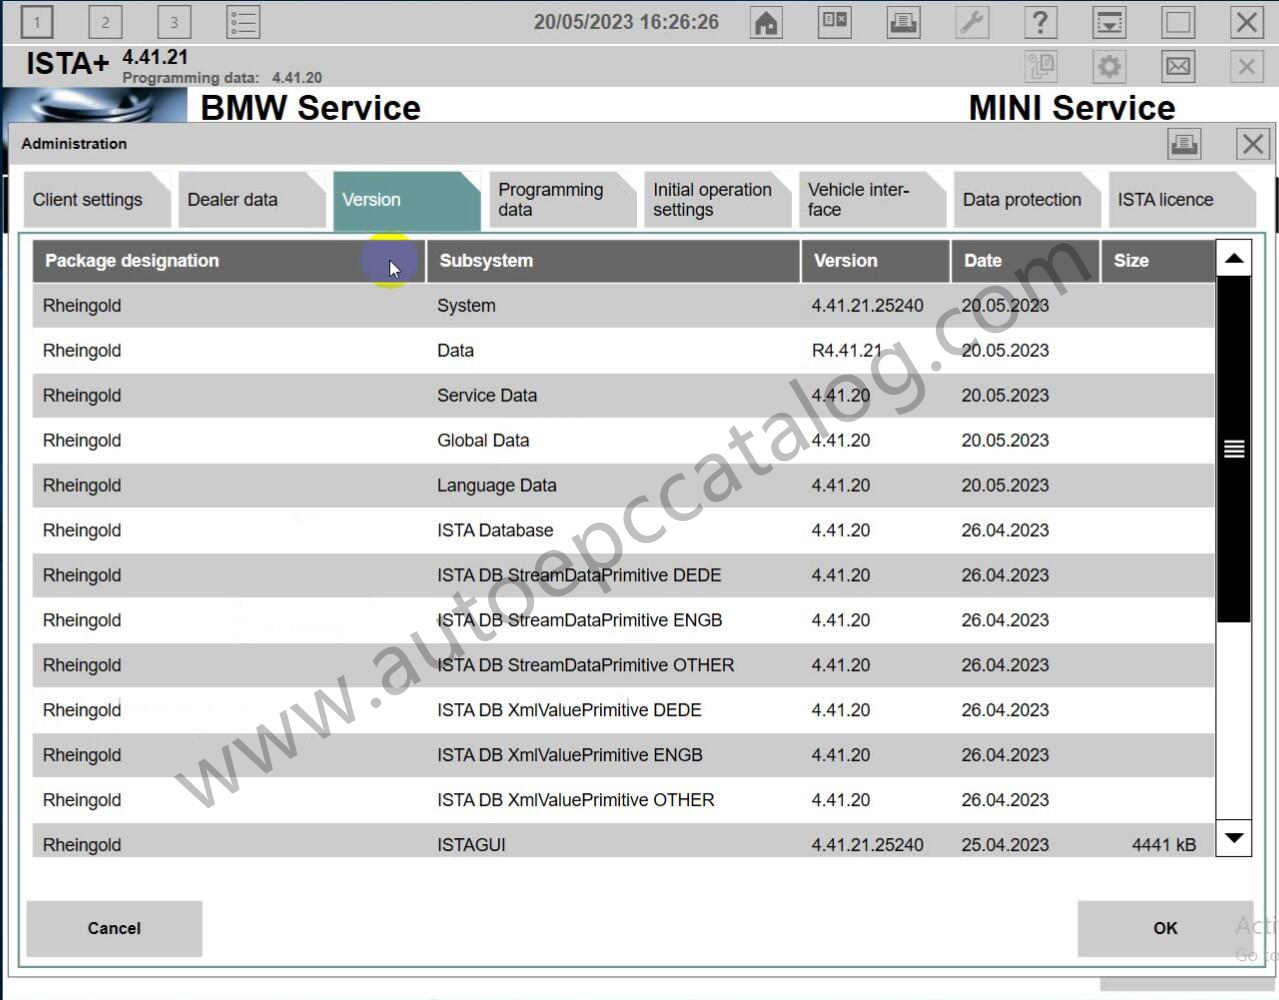
Task: Click the scrollbar thumb grip
Action: tap(1234, 449)
